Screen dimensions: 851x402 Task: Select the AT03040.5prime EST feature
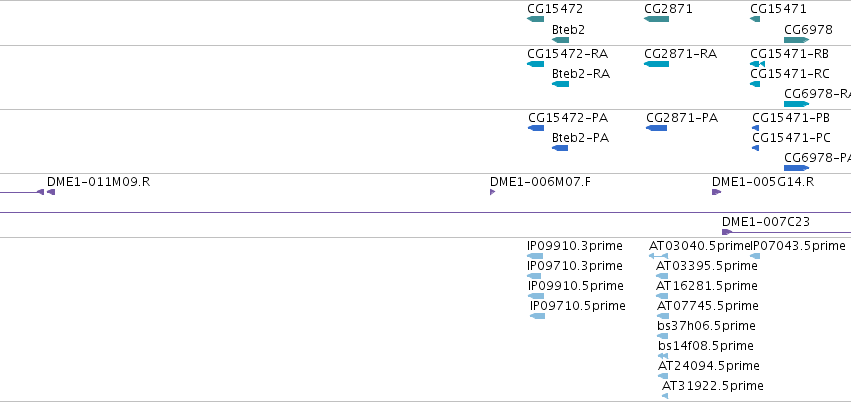coord(658,256)
